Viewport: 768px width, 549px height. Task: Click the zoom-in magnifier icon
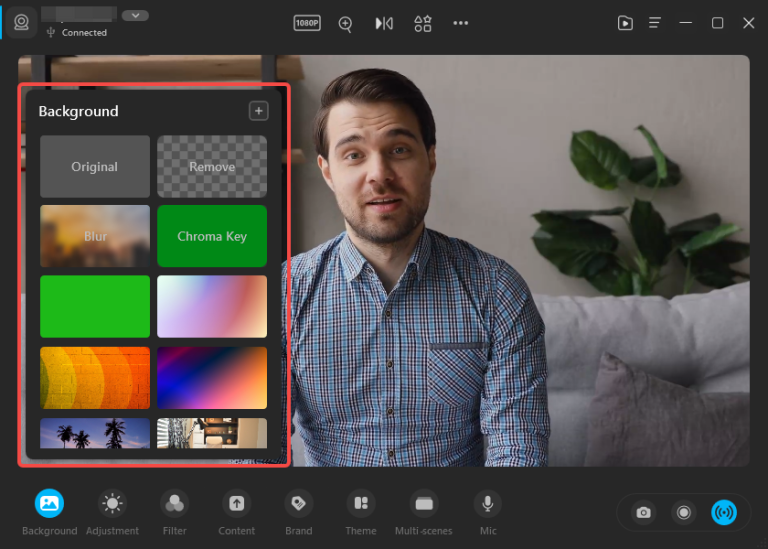click(x=345, y=24)
